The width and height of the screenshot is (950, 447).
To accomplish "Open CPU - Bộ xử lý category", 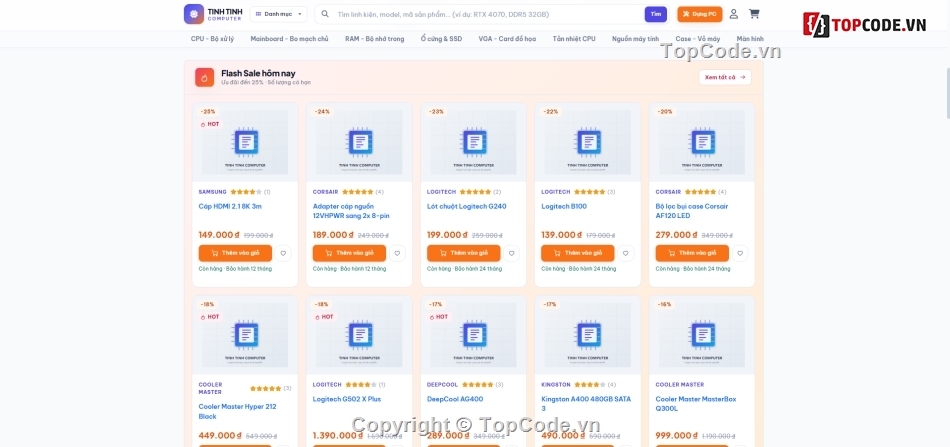I will point(212,39).
